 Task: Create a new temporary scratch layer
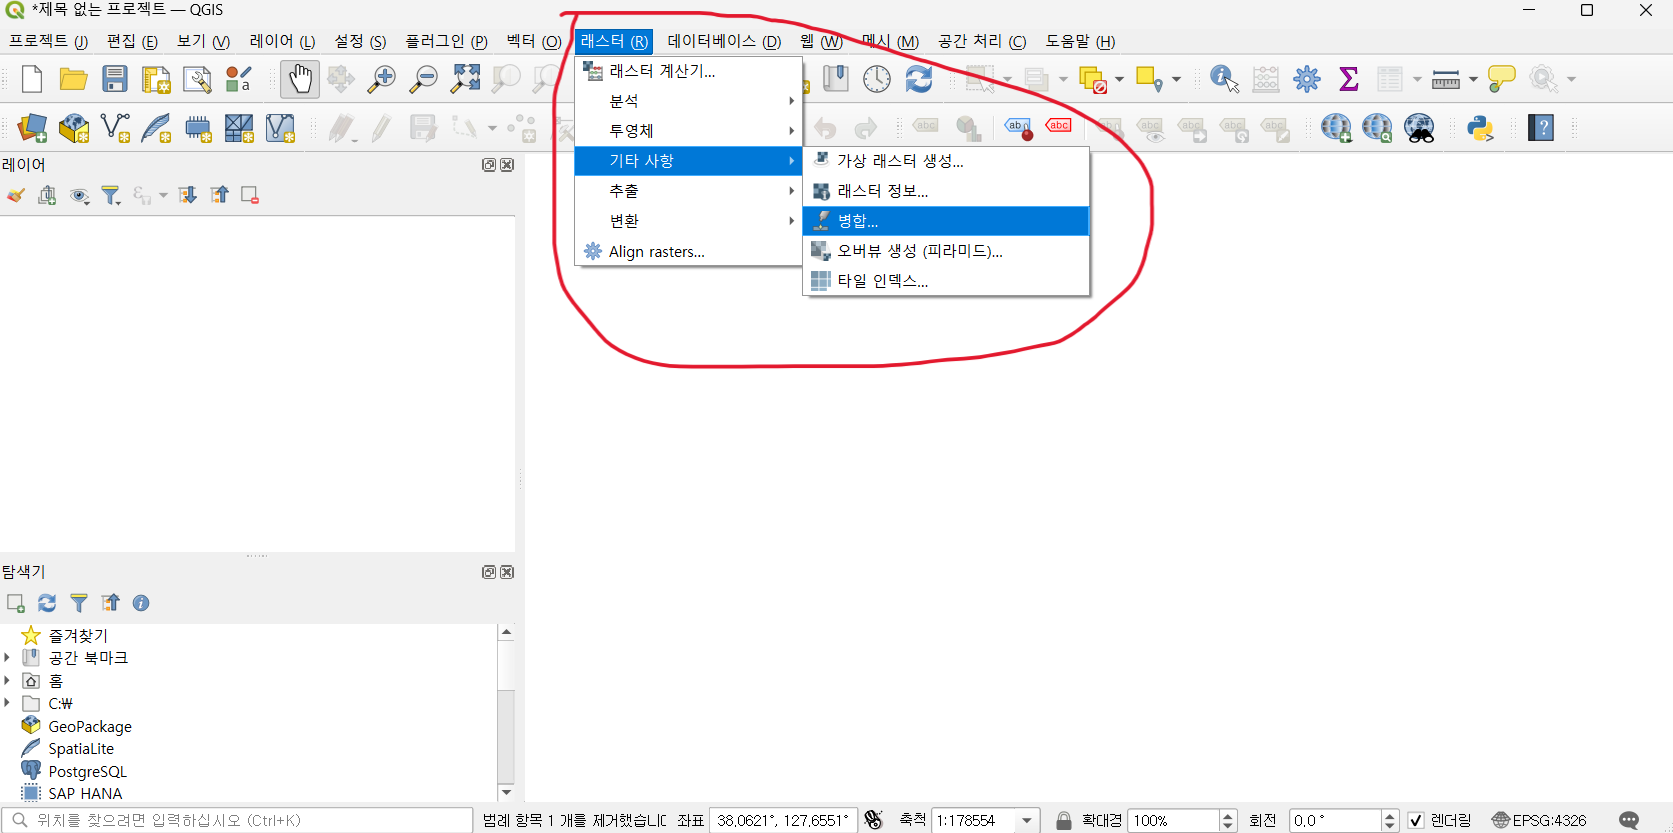(x=198, y=128)
